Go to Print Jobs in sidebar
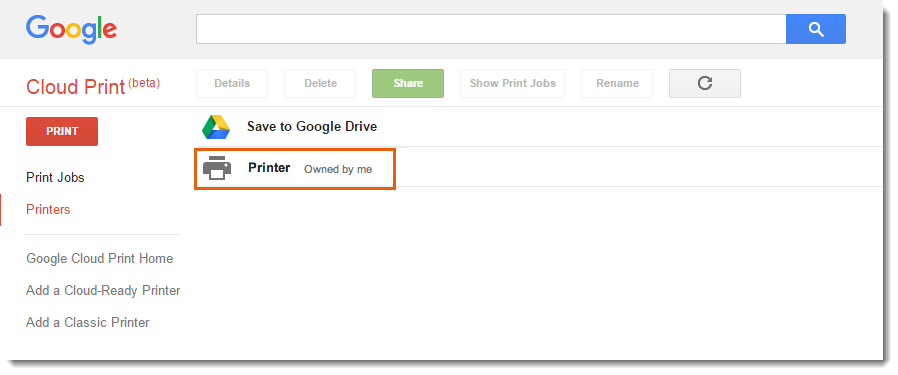Image resolution: width=898 pixels, height=375 pixels. pyautogui.click(x=55, y=177)
